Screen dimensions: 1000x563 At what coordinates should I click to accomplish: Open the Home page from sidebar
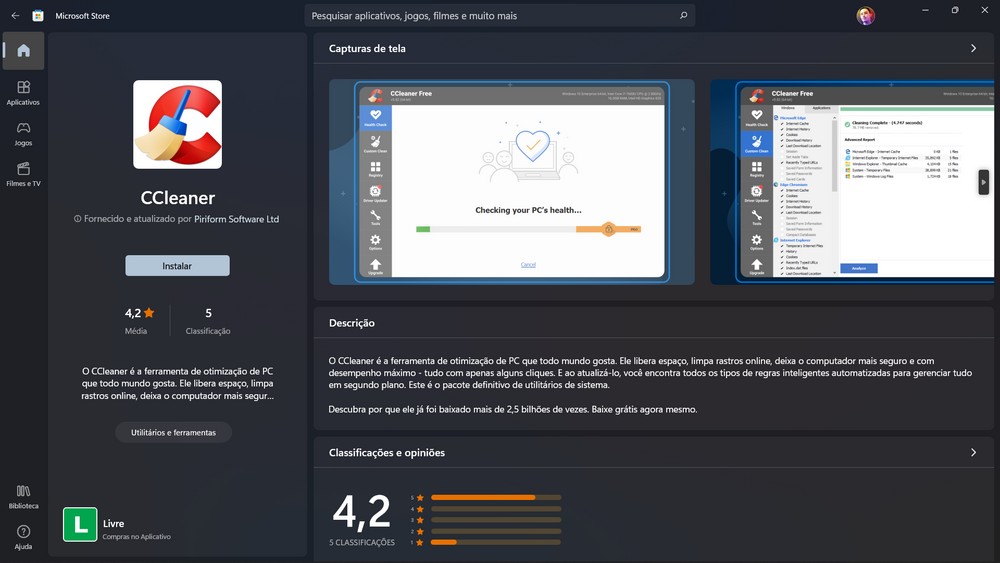tap(23, 51)
